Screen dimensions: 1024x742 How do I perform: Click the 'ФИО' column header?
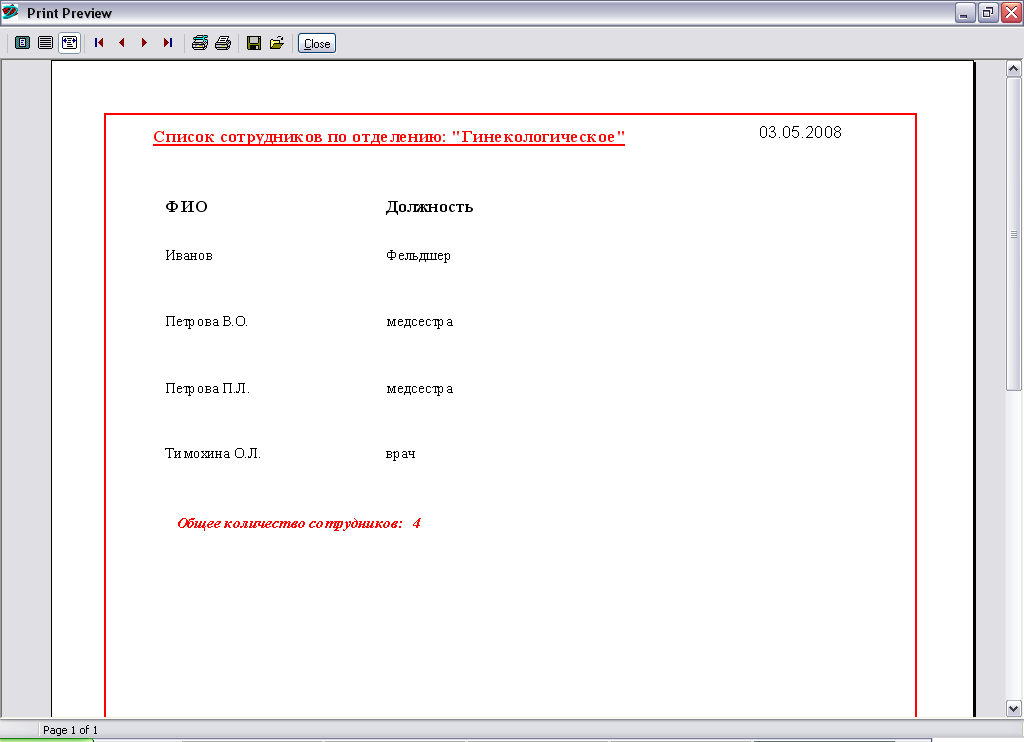point(186,206)
